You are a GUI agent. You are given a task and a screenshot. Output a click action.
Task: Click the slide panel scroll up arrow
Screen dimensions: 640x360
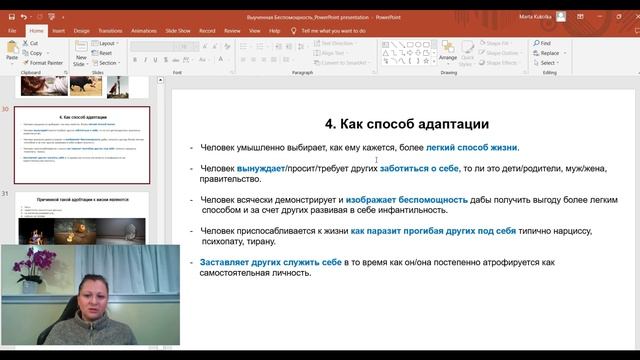160,80
